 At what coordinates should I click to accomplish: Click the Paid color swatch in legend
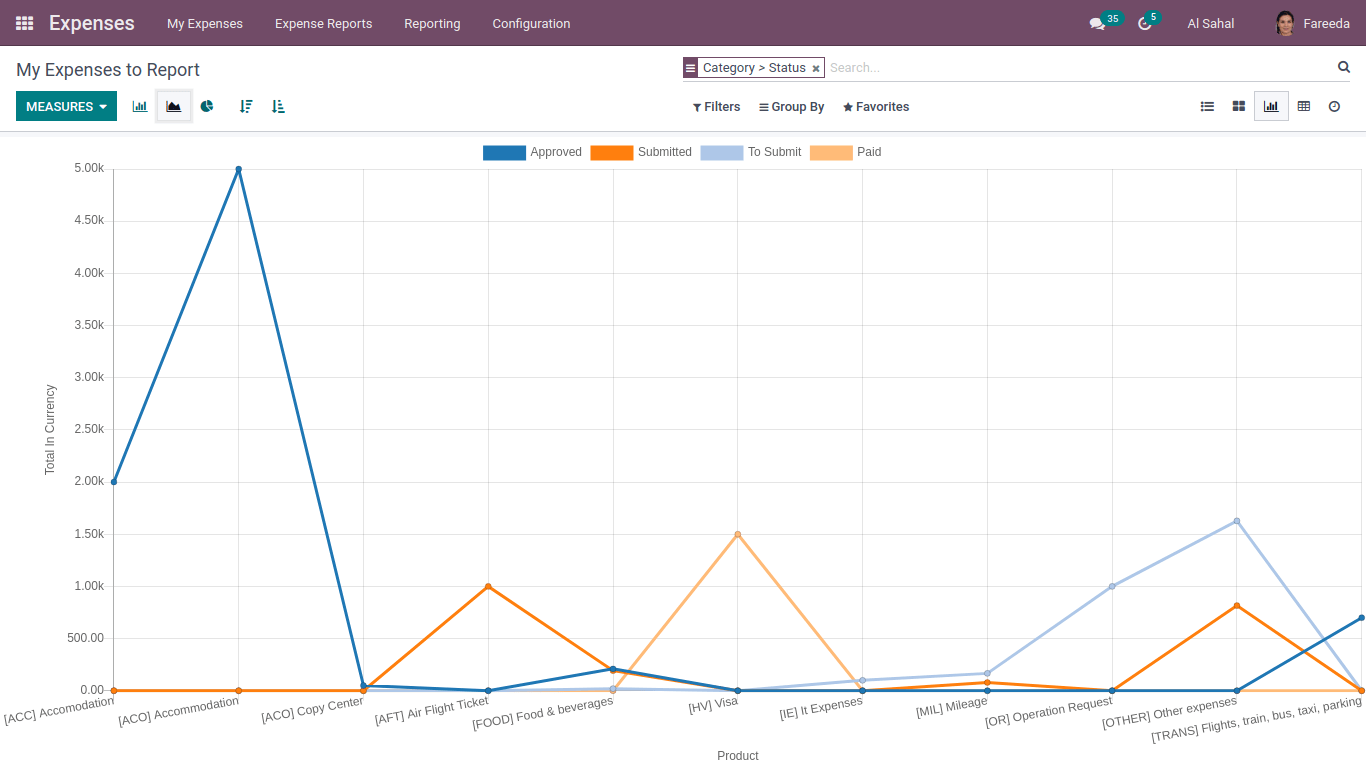point(831,152)
